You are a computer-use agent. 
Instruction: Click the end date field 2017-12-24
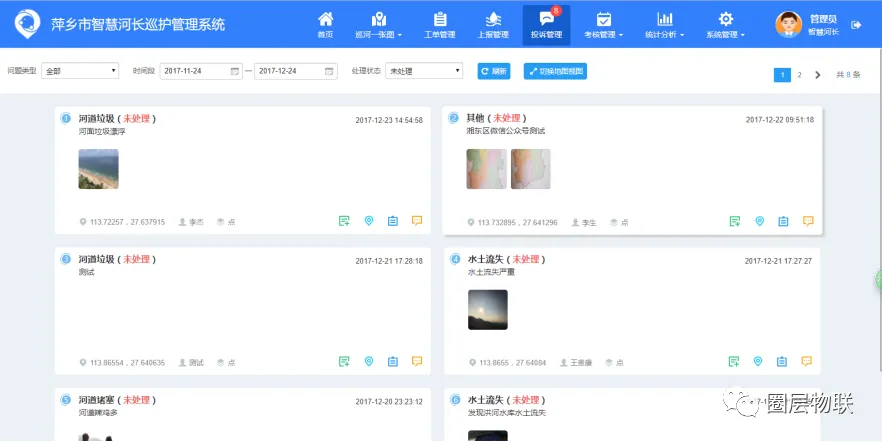(296, 71)
